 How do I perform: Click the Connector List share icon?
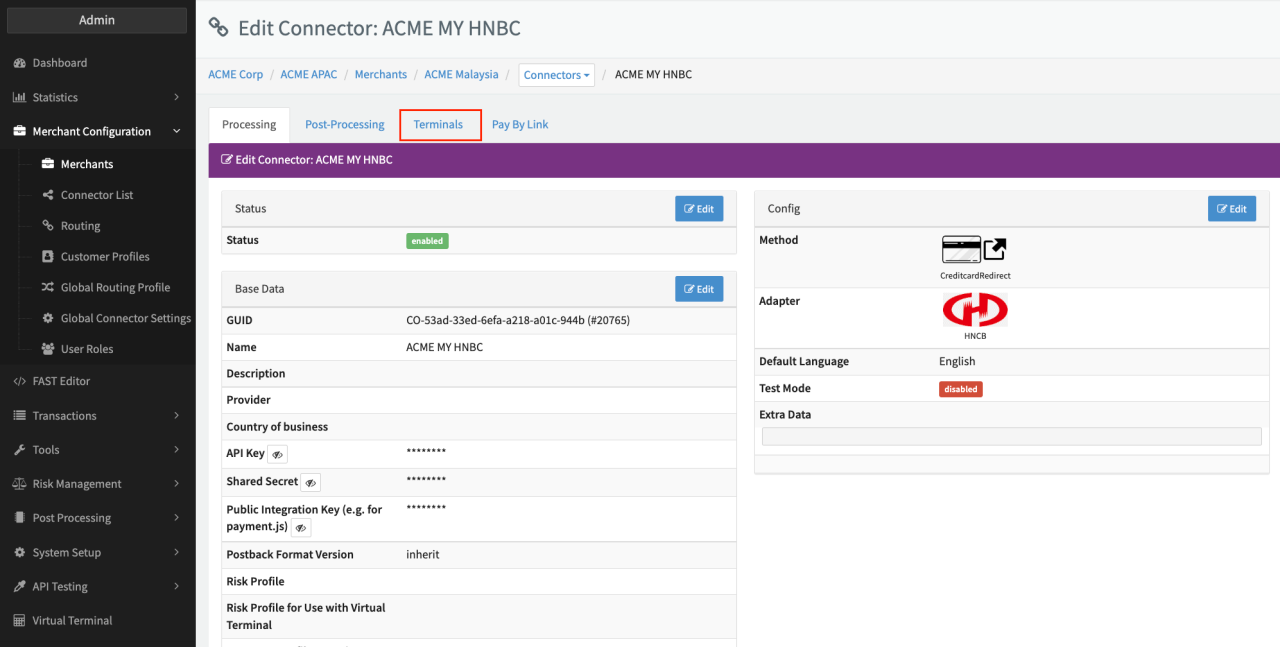[48, 195]
